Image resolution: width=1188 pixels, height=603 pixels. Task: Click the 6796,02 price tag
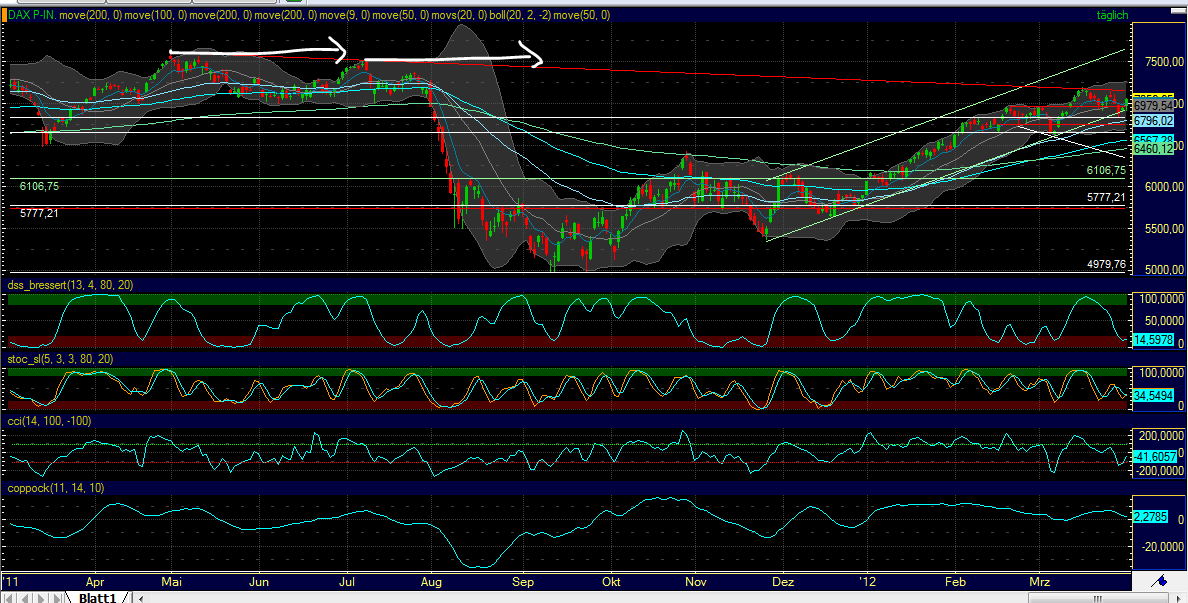pos(1153,120)
